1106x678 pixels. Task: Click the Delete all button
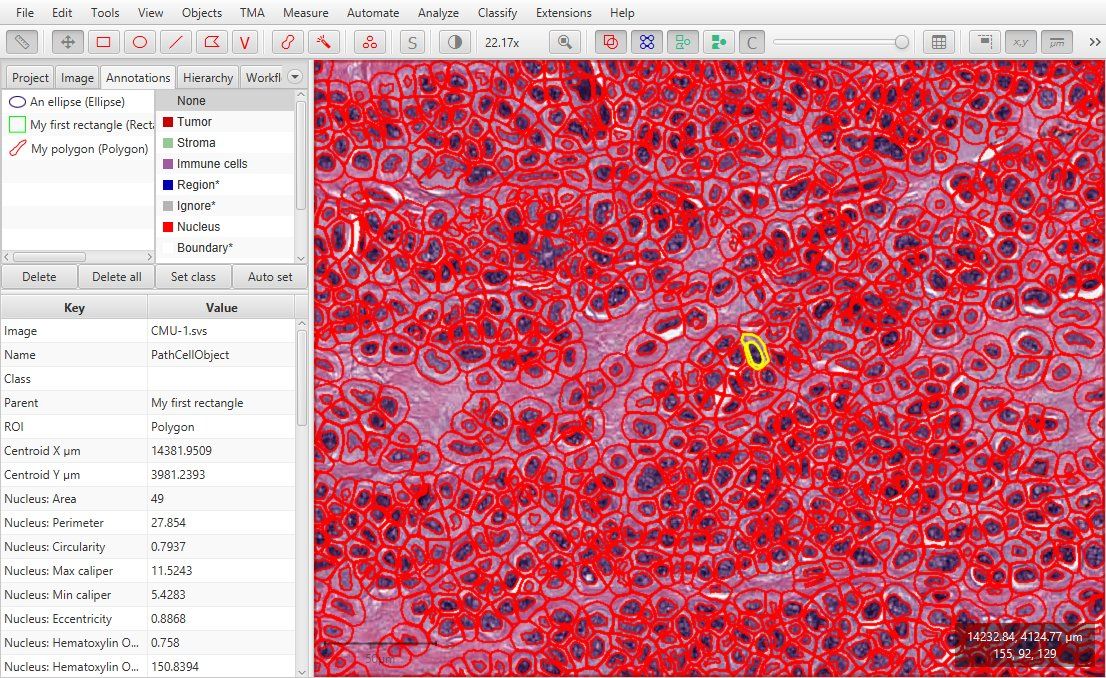pyautogui.click(x=116, y=276)
